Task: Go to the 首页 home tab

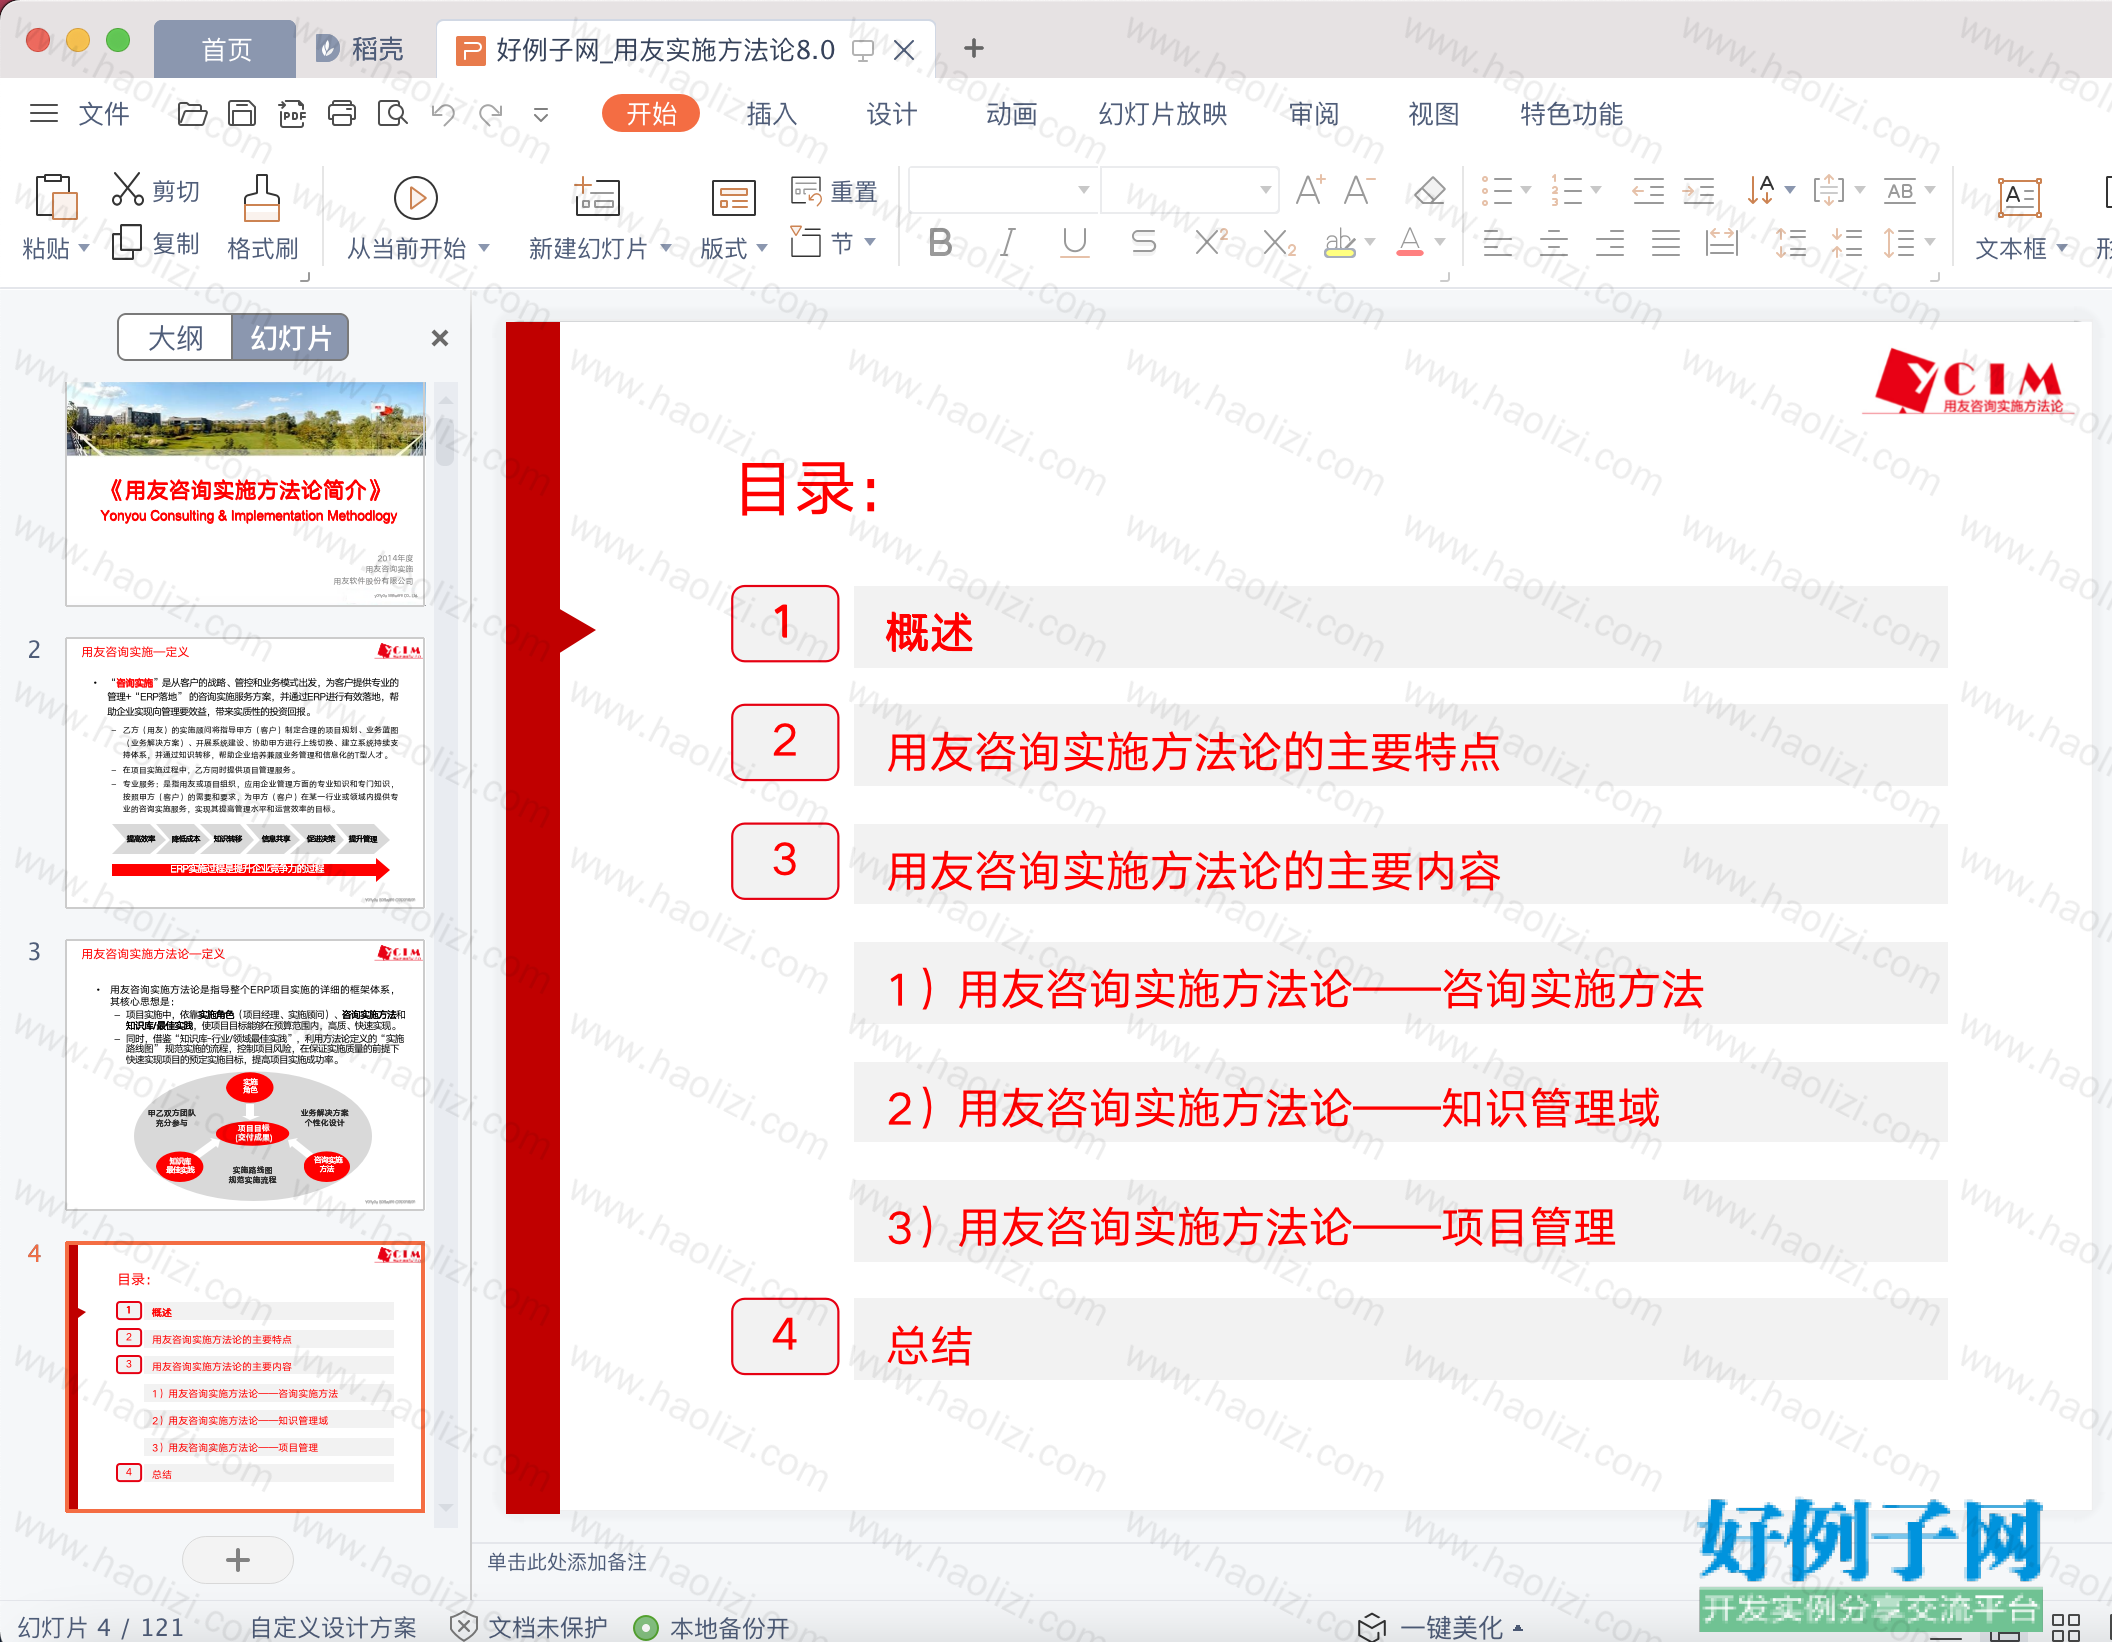Action: (x=225, y=49)
